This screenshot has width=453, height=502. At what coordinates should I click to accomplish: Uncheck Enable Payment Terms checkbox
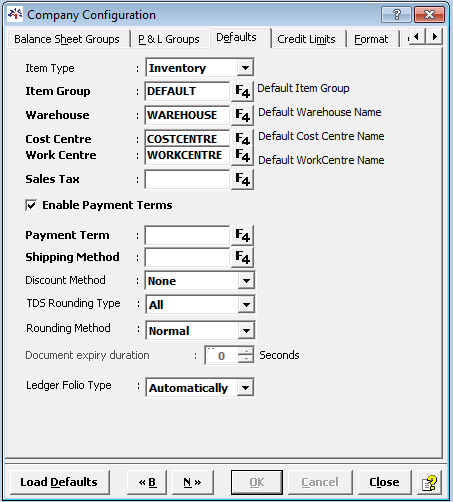pos(31,205)
